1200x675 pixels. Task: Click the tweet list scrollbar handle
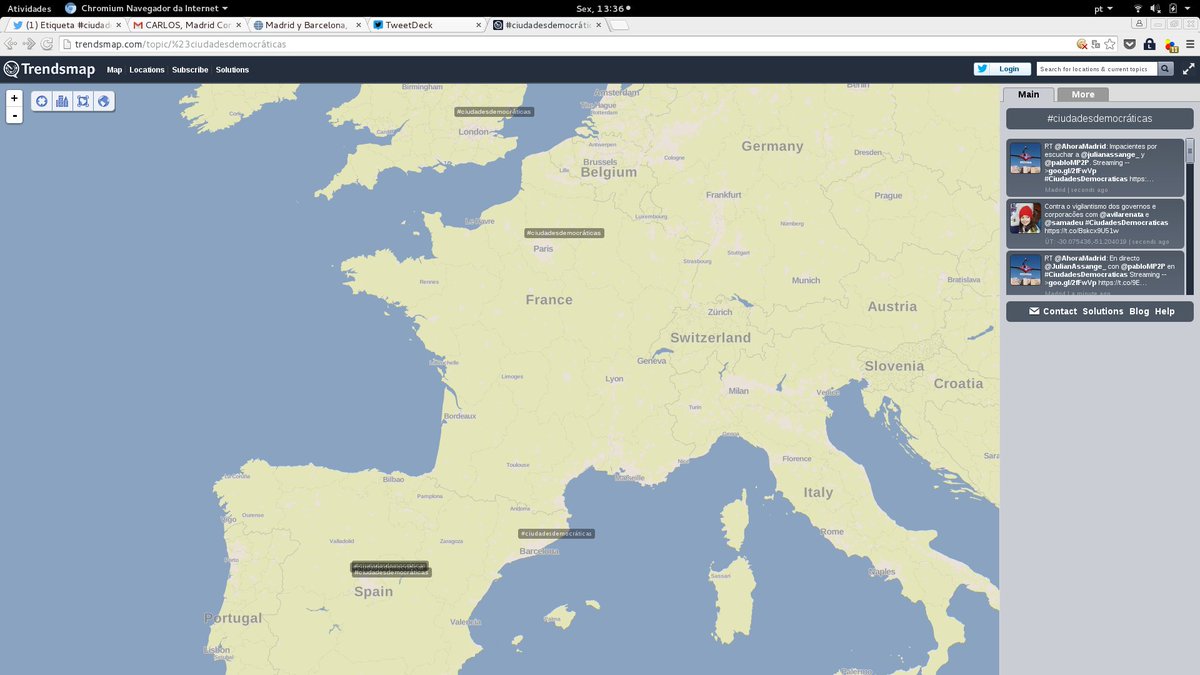[1190, 150]
